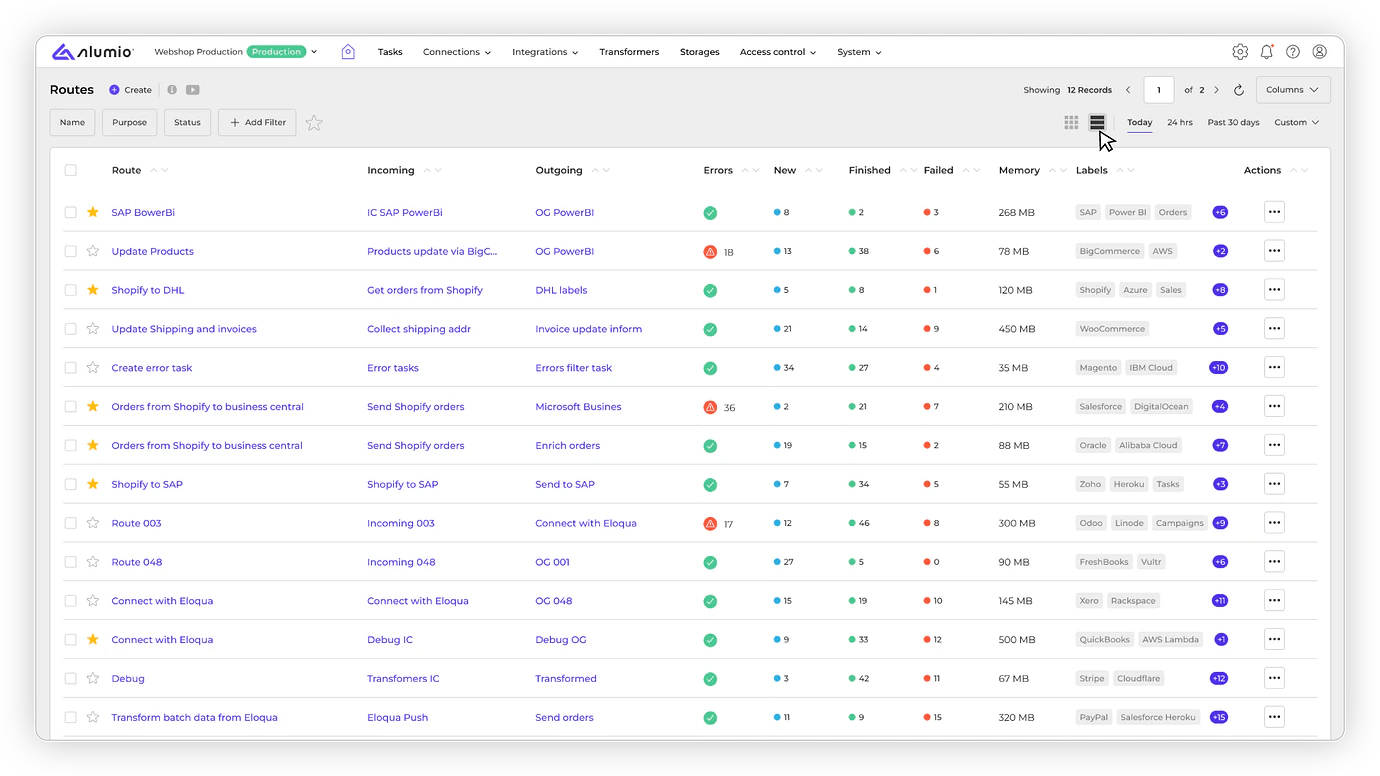Check the SAP BowerBi row checkbox
The image size is (1380, 776).
(x=70, y=212)
